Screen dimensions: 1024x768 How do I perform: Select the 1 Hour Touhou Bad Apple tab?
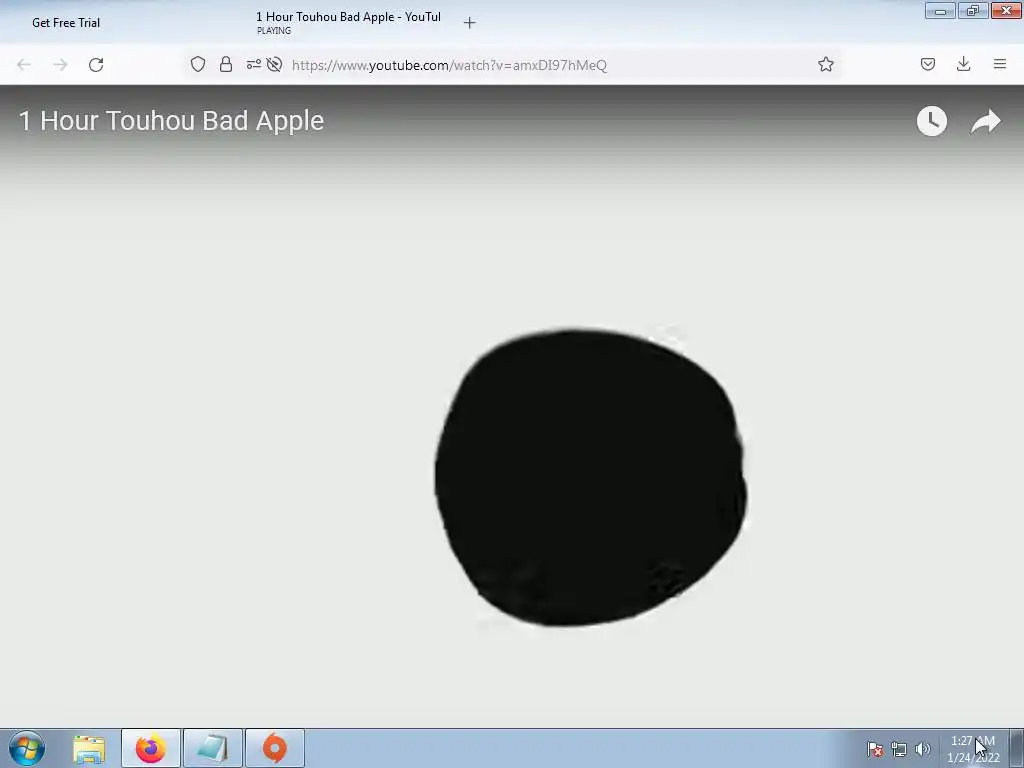(349, 23)
